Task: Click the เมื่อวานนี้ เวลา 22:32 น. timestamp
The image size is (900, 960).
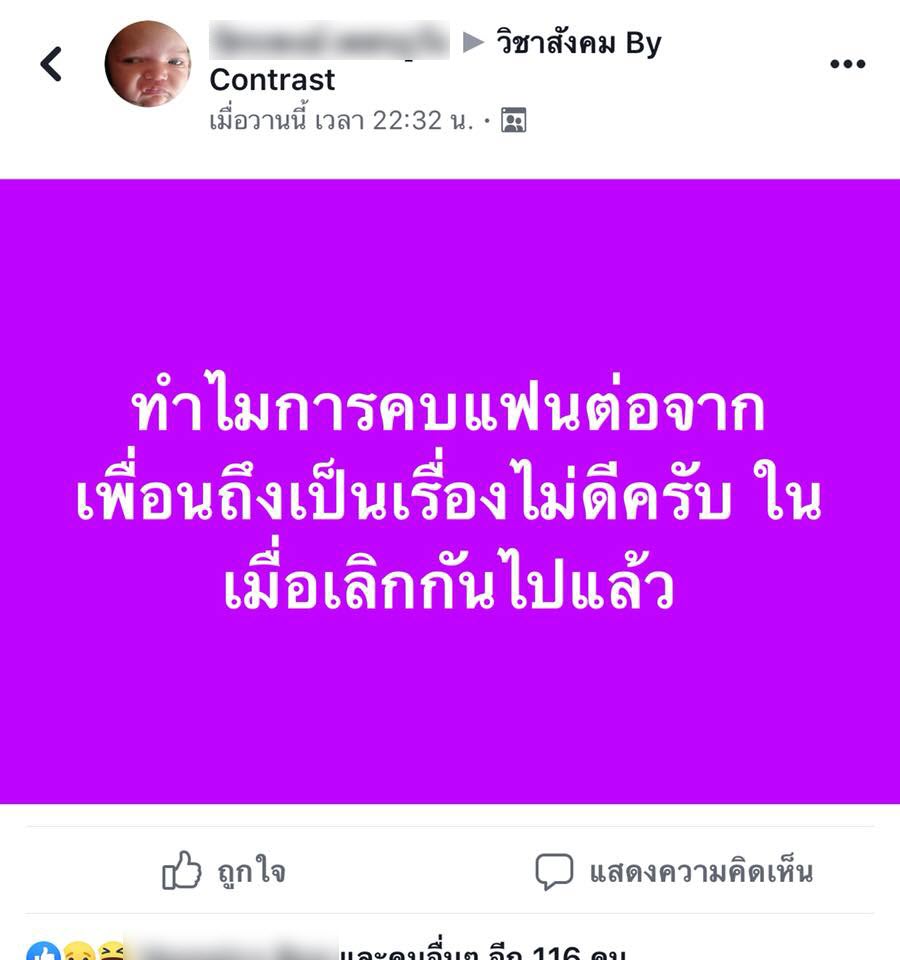Action: tap(342, 120)
